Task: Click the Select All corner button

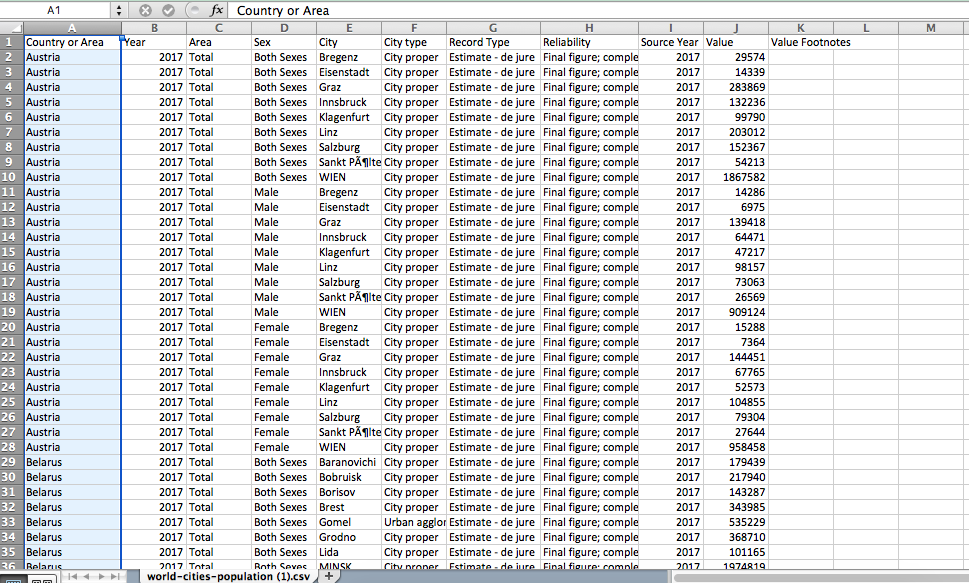Action: 10,28
